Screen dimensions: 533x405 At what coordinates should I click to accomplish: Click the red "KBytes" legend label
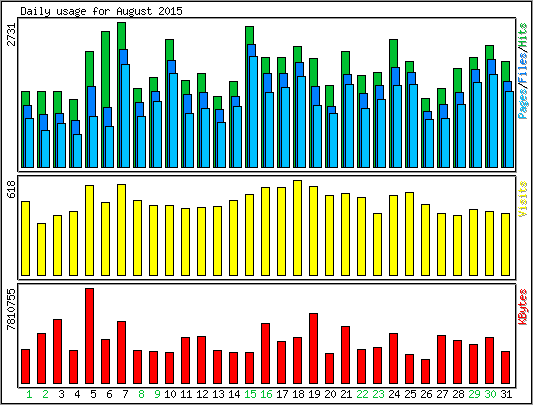(523, 307)
